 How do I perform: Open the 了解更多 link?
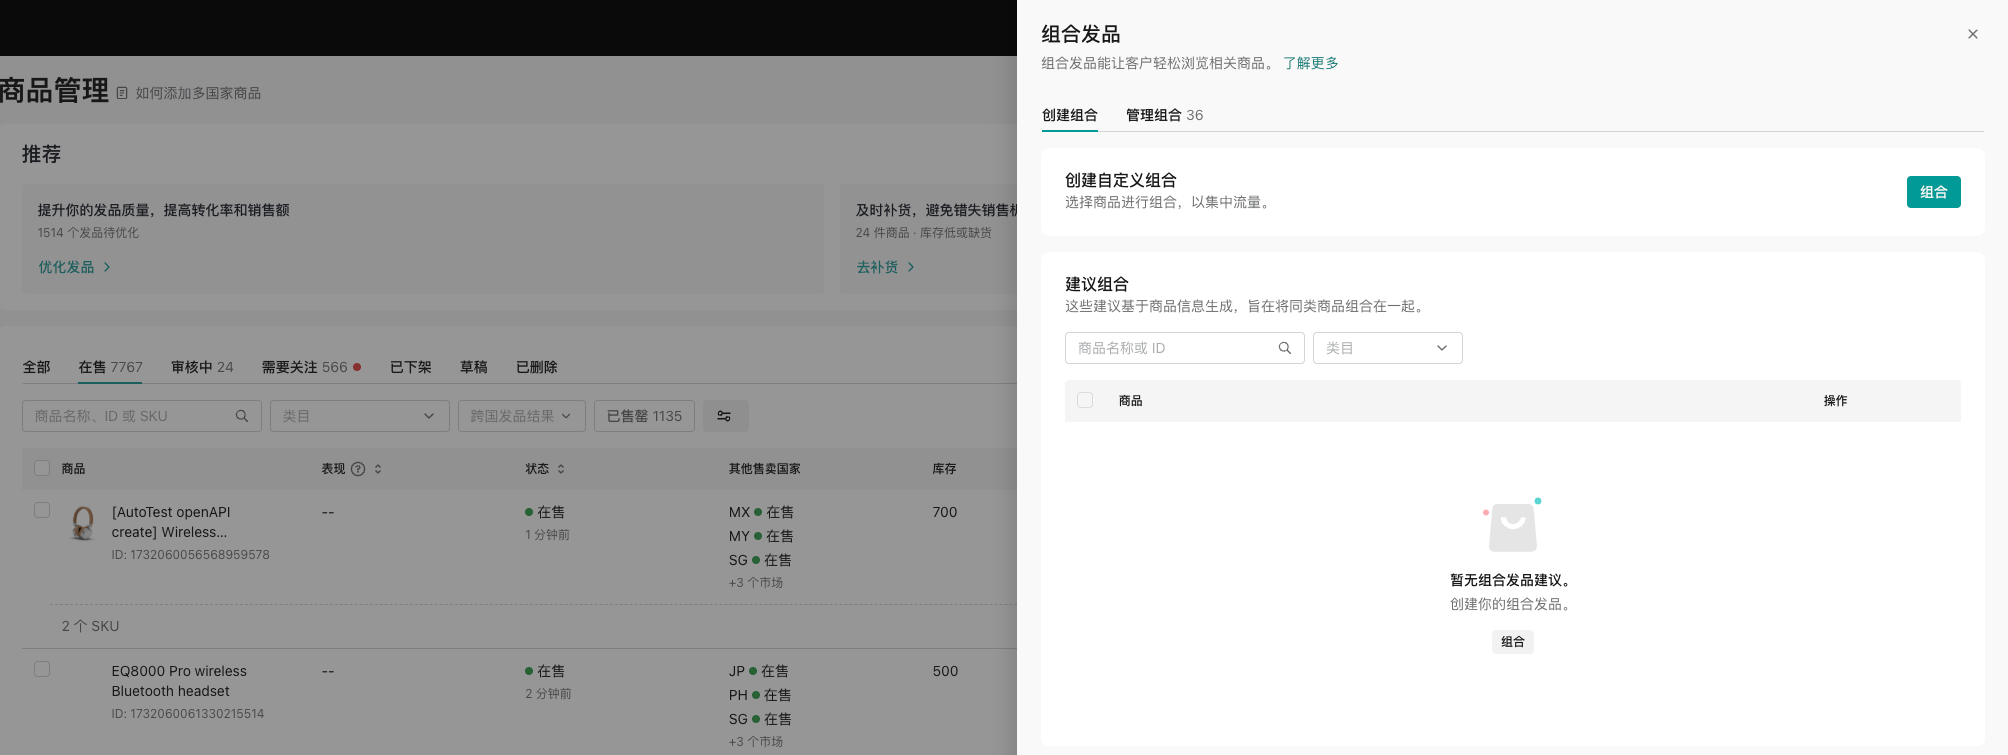1310,63
